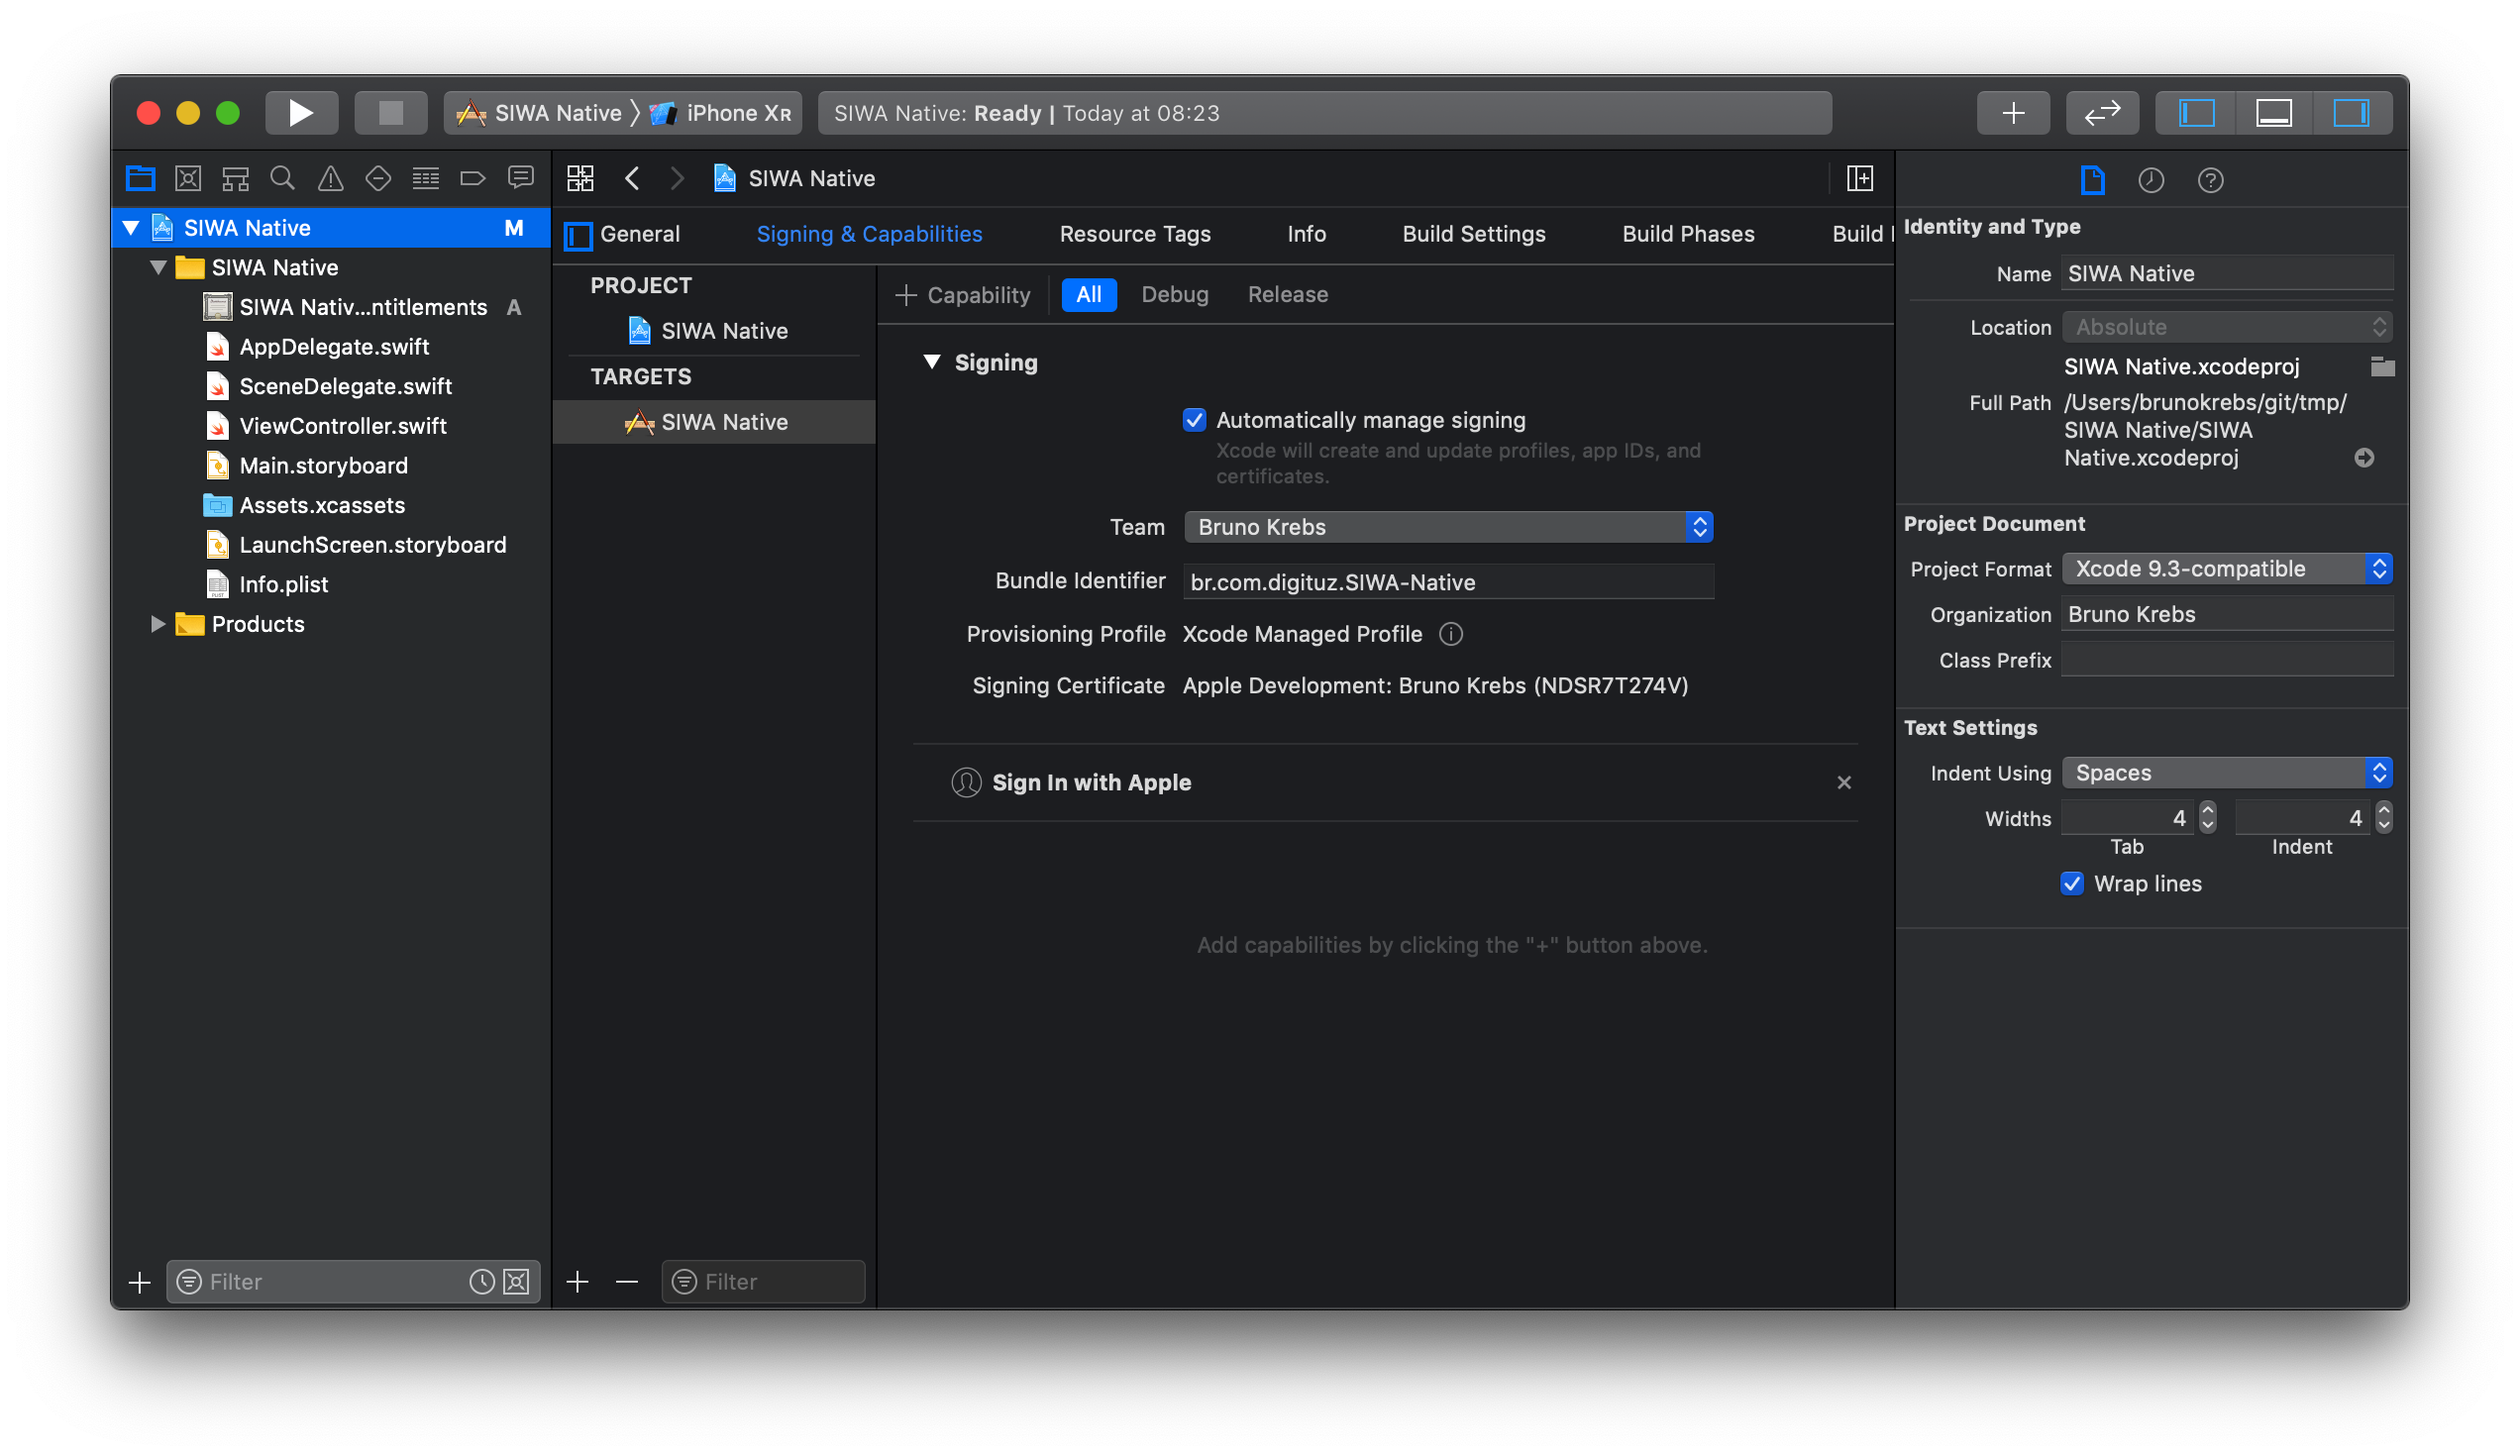Image resolution: width=2520 pixels, height=1456 pixels.
Task: Remove Sign In with Apple capability
Action: click(x=1844, y=781)
